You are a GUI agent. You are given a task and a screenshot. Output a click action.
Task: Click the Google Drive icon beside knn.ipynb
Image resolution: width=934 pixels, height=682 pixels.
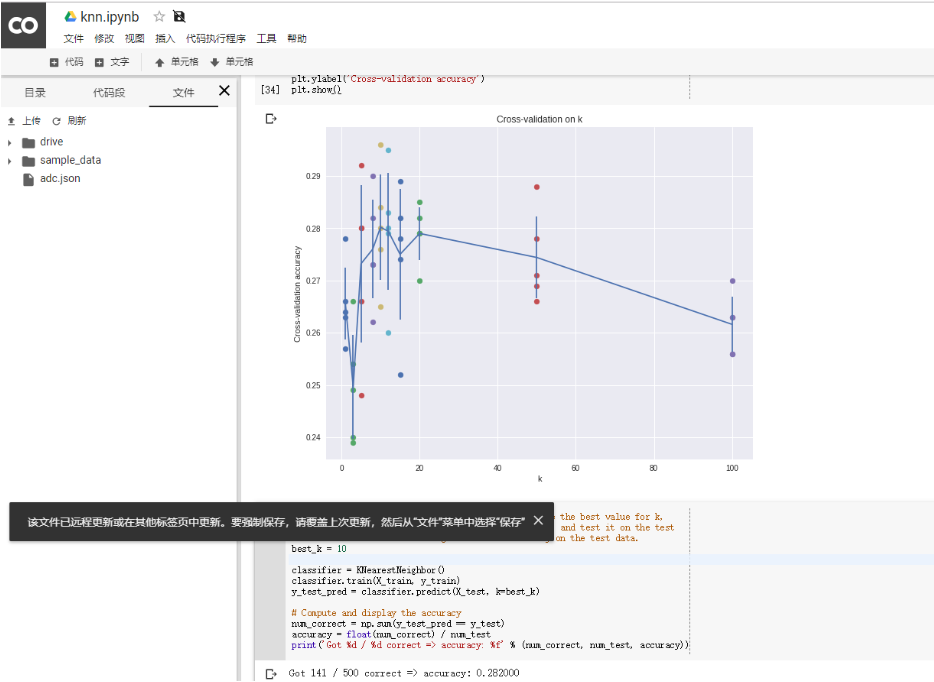(x=70, y=17)
